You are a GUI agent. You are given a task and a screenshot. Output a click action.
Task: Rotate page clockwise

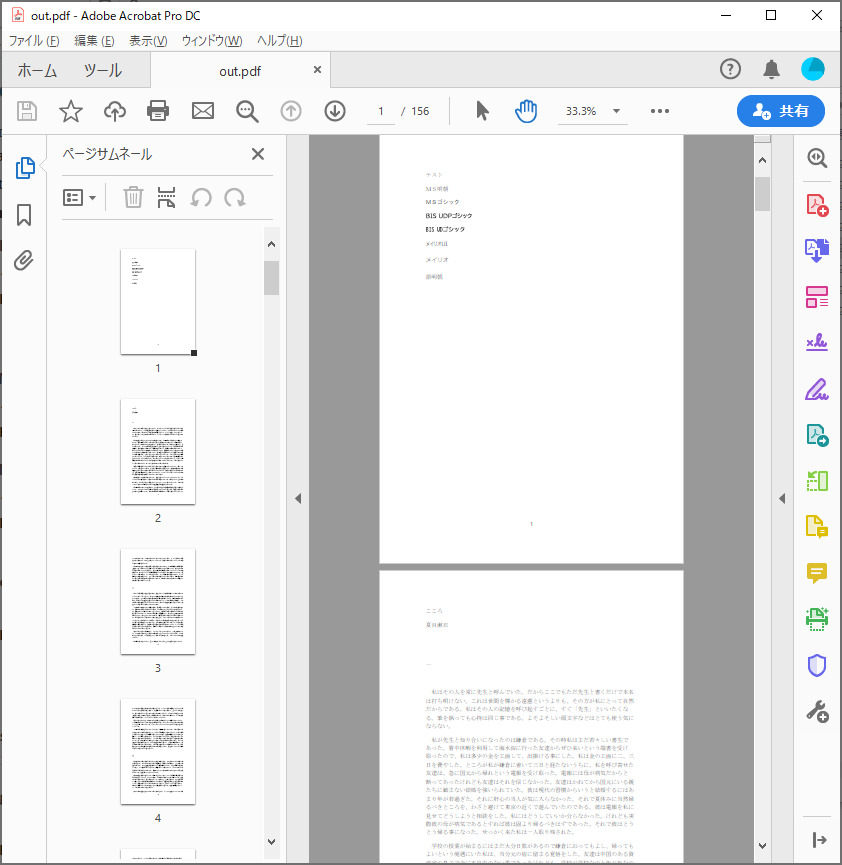(x=235, y=197)
